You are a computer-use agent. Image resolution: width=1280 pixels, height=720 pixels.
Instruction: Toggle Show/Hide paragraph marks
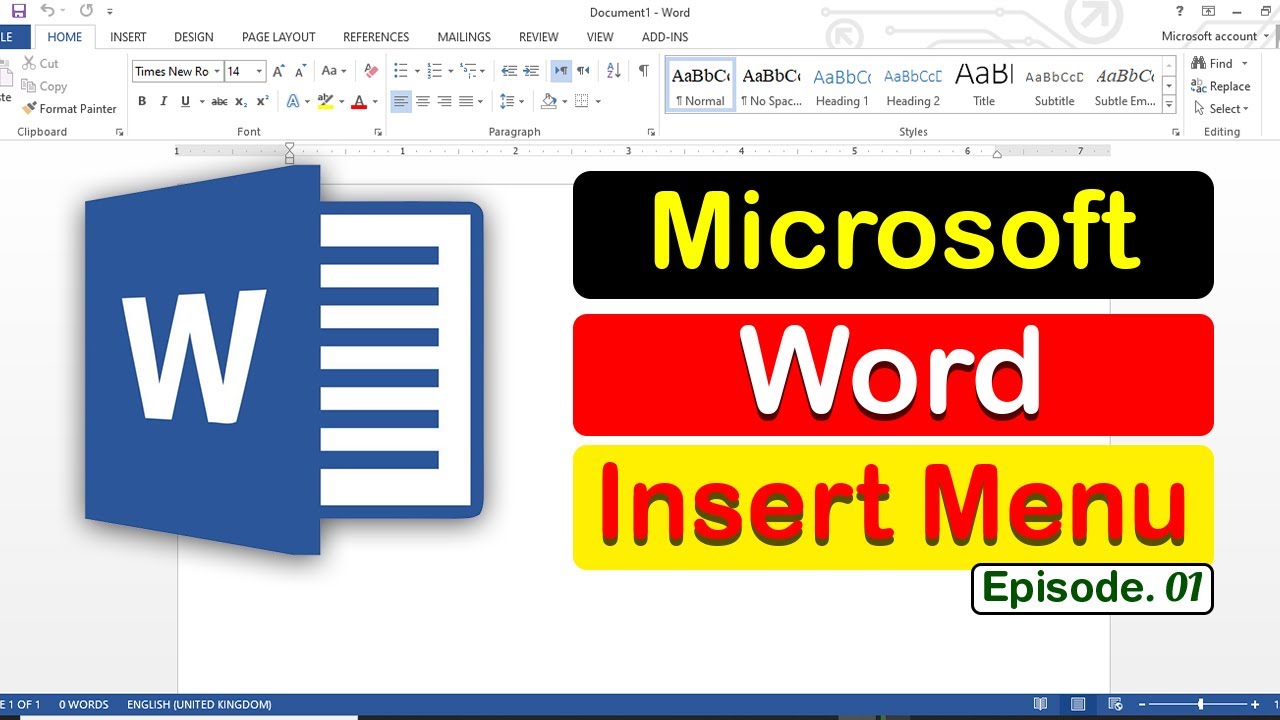644,71
